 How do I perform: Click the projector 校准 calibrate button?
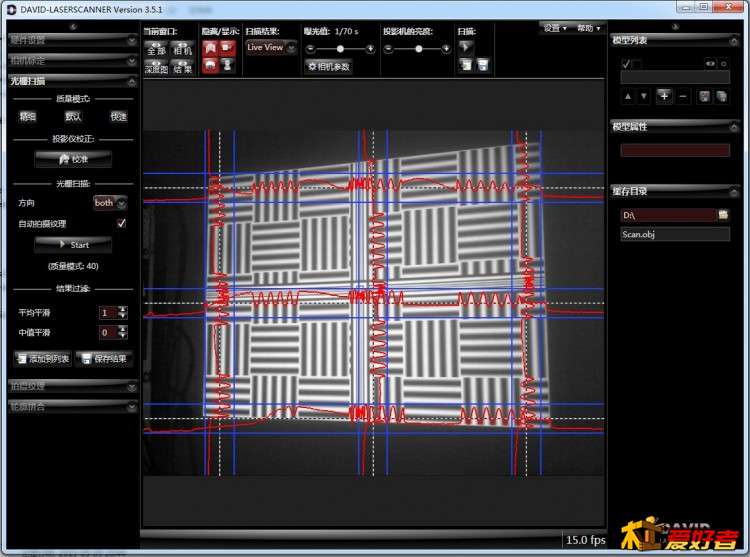(73, 159)
